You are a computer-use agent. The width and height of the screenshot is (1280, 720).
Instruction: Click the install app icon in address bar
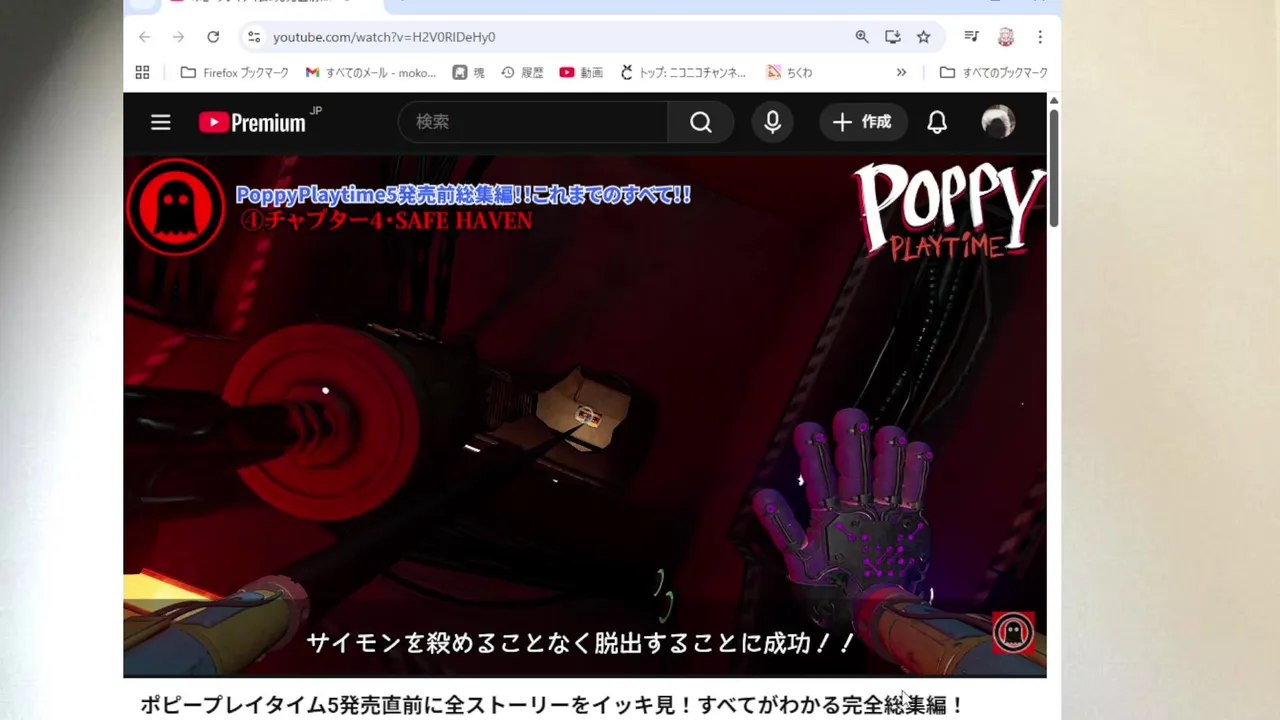[x=893, y=37]
